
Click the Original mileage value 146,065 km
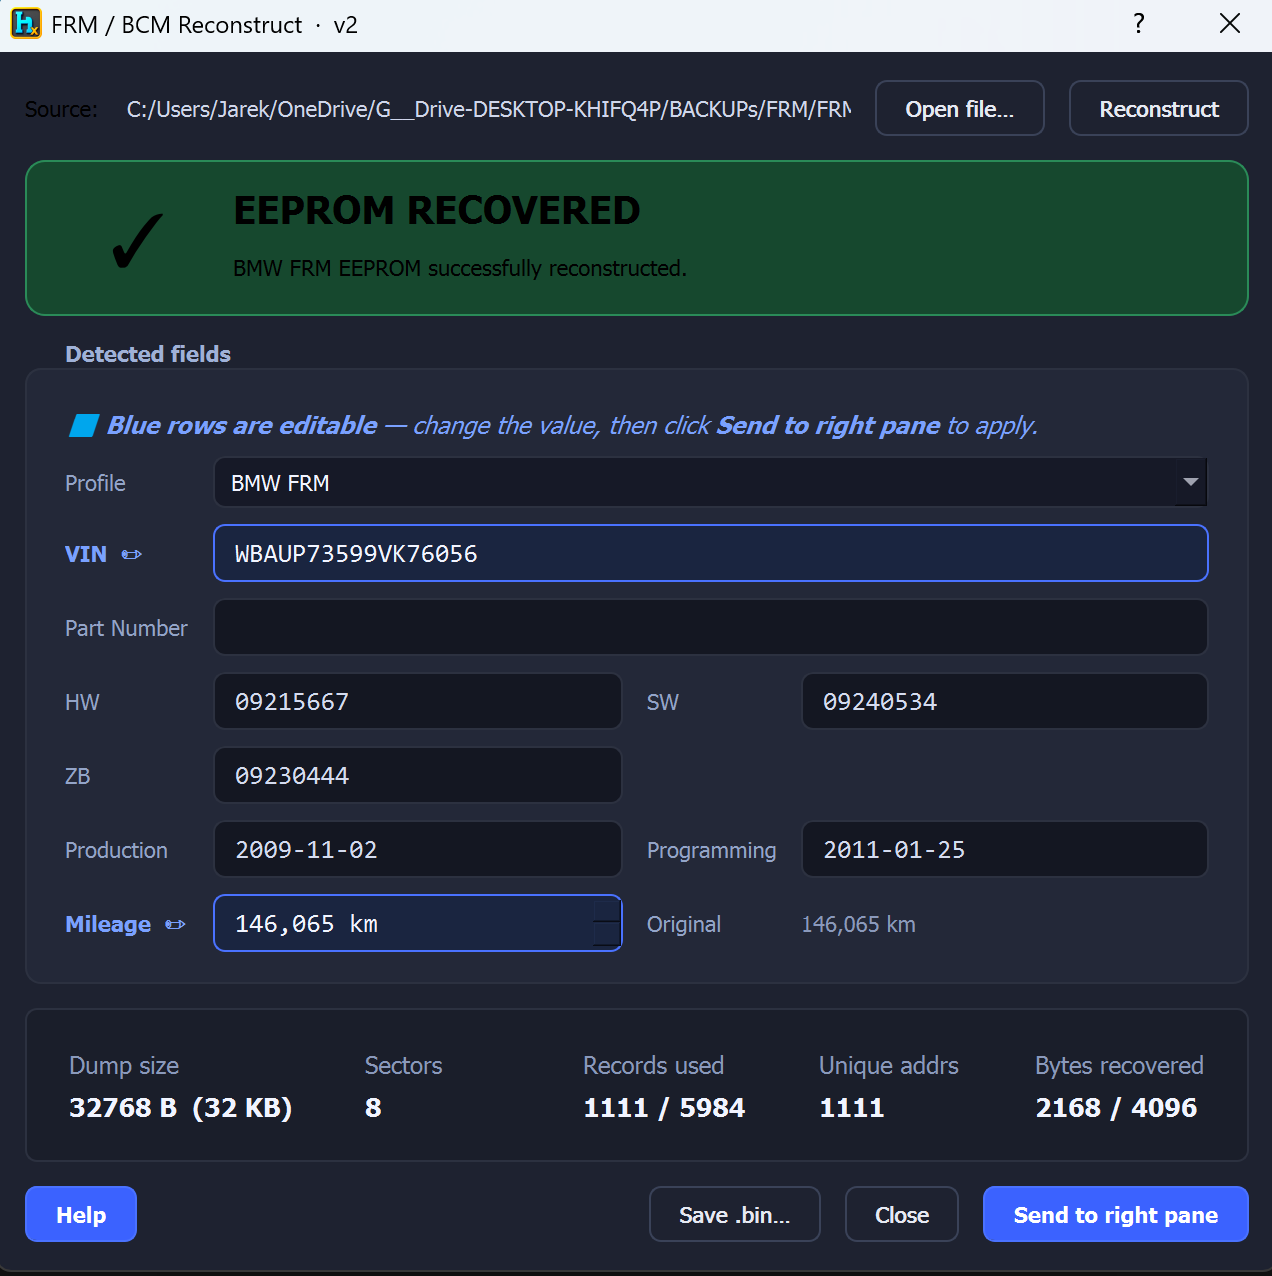[x=858, y=924]
